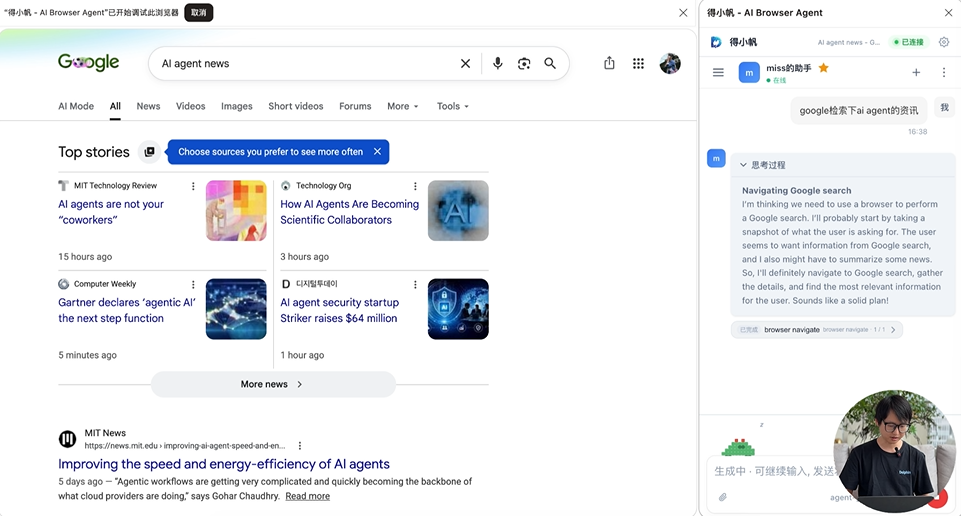Click the Computer Weekly network thumbnail
This screenshot has height=516, width=961.
click(x=236, y=309)
